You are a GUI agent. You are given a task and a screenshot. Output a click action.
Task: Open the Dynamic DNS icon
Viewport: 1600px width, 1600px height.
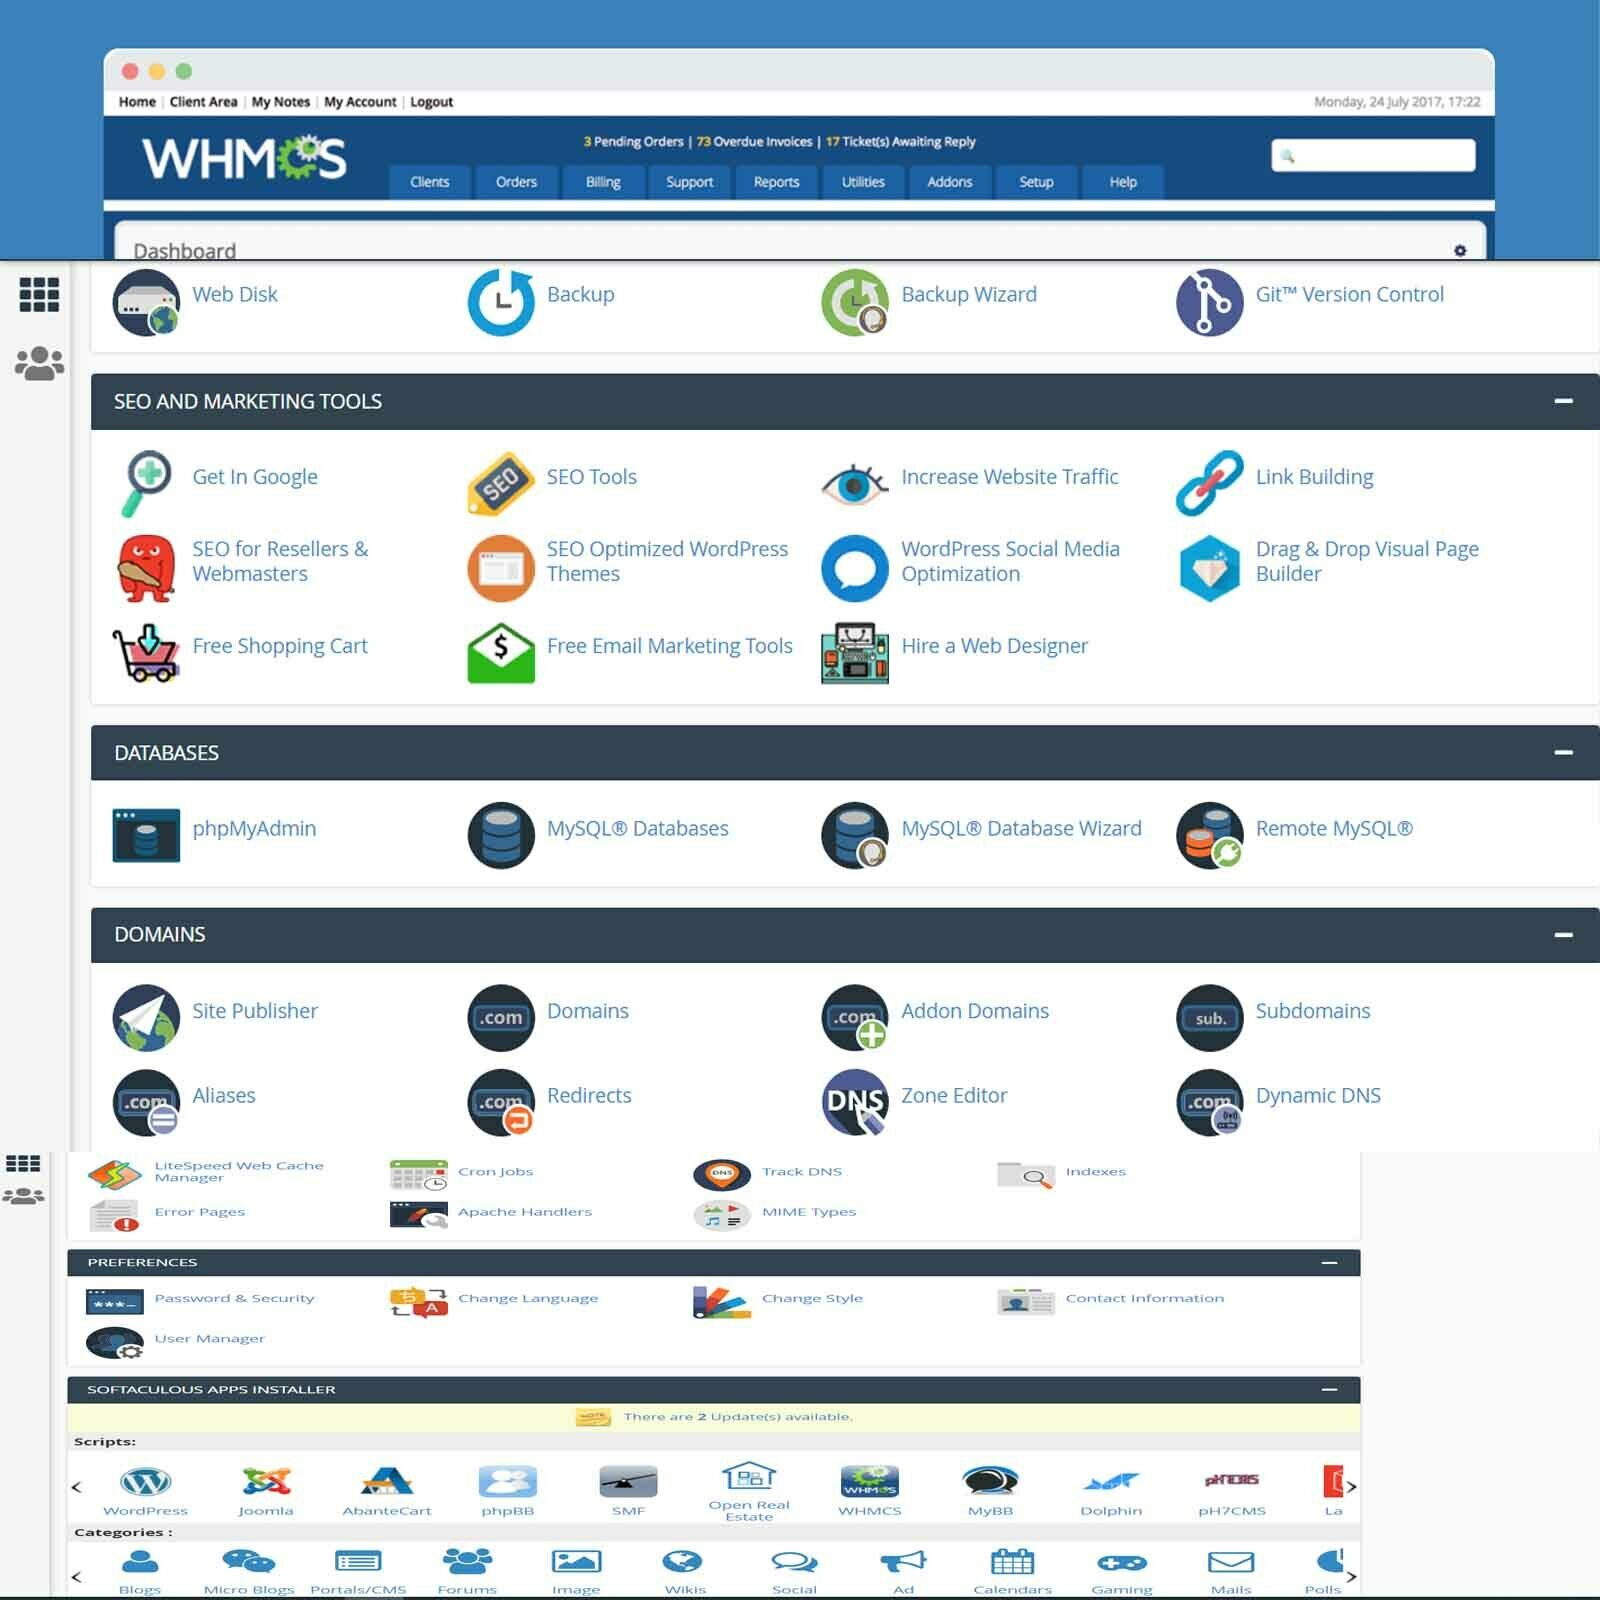point(1210,1102)
